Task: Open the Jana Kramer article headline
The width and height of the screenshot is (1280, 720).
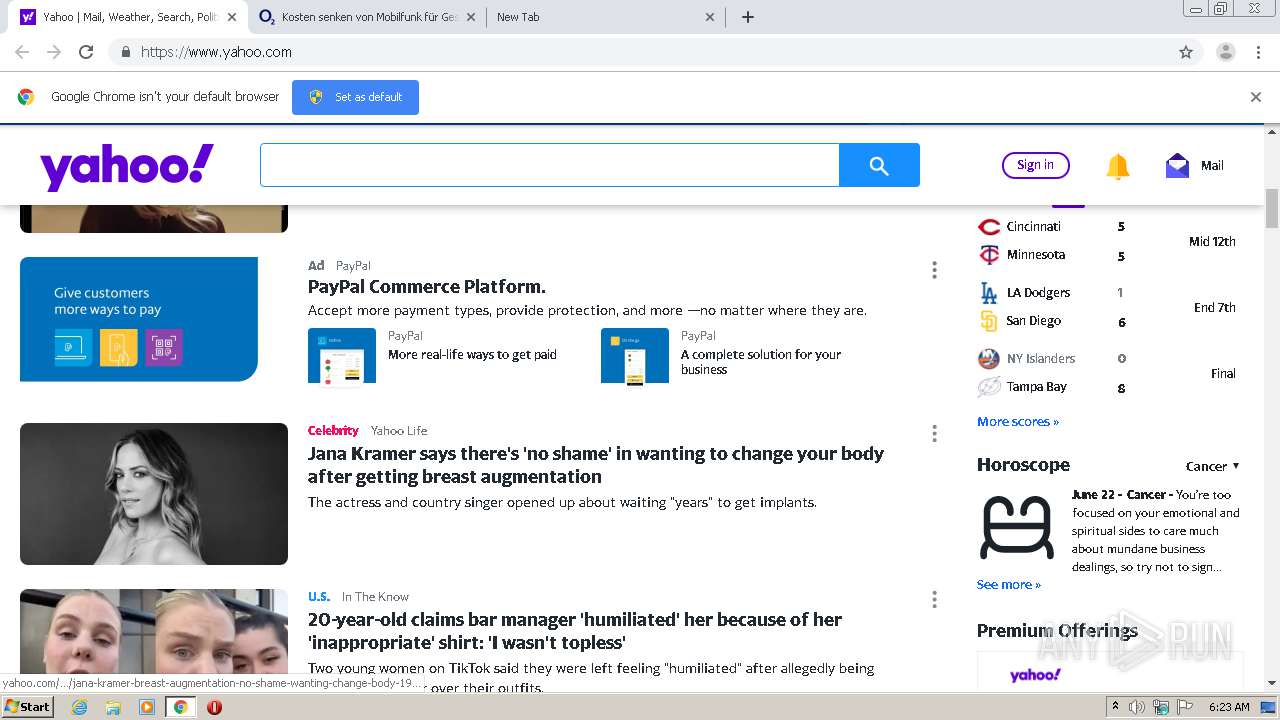Action: [x=596, y=465]
